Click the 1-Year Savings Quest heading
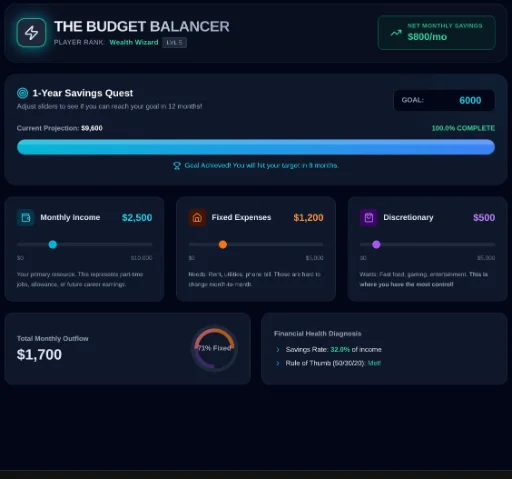 point(83,93)
